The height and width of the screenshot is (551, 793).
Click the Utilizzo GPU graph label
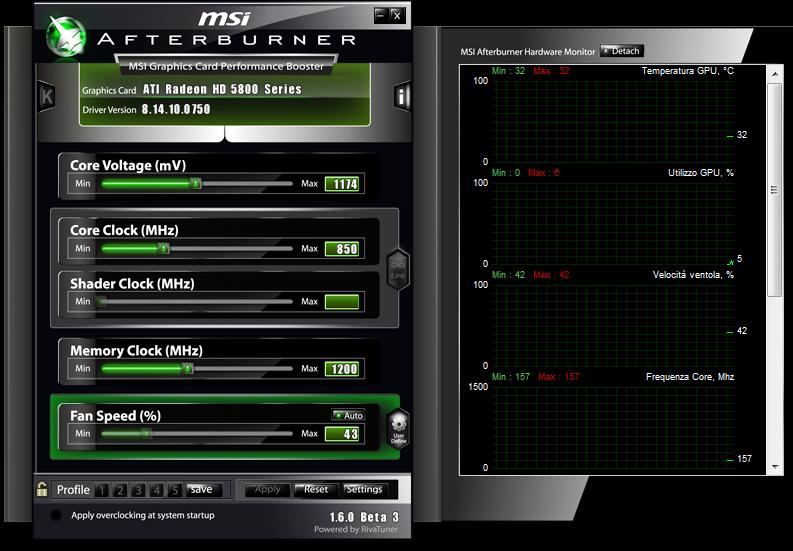(701, 173)
